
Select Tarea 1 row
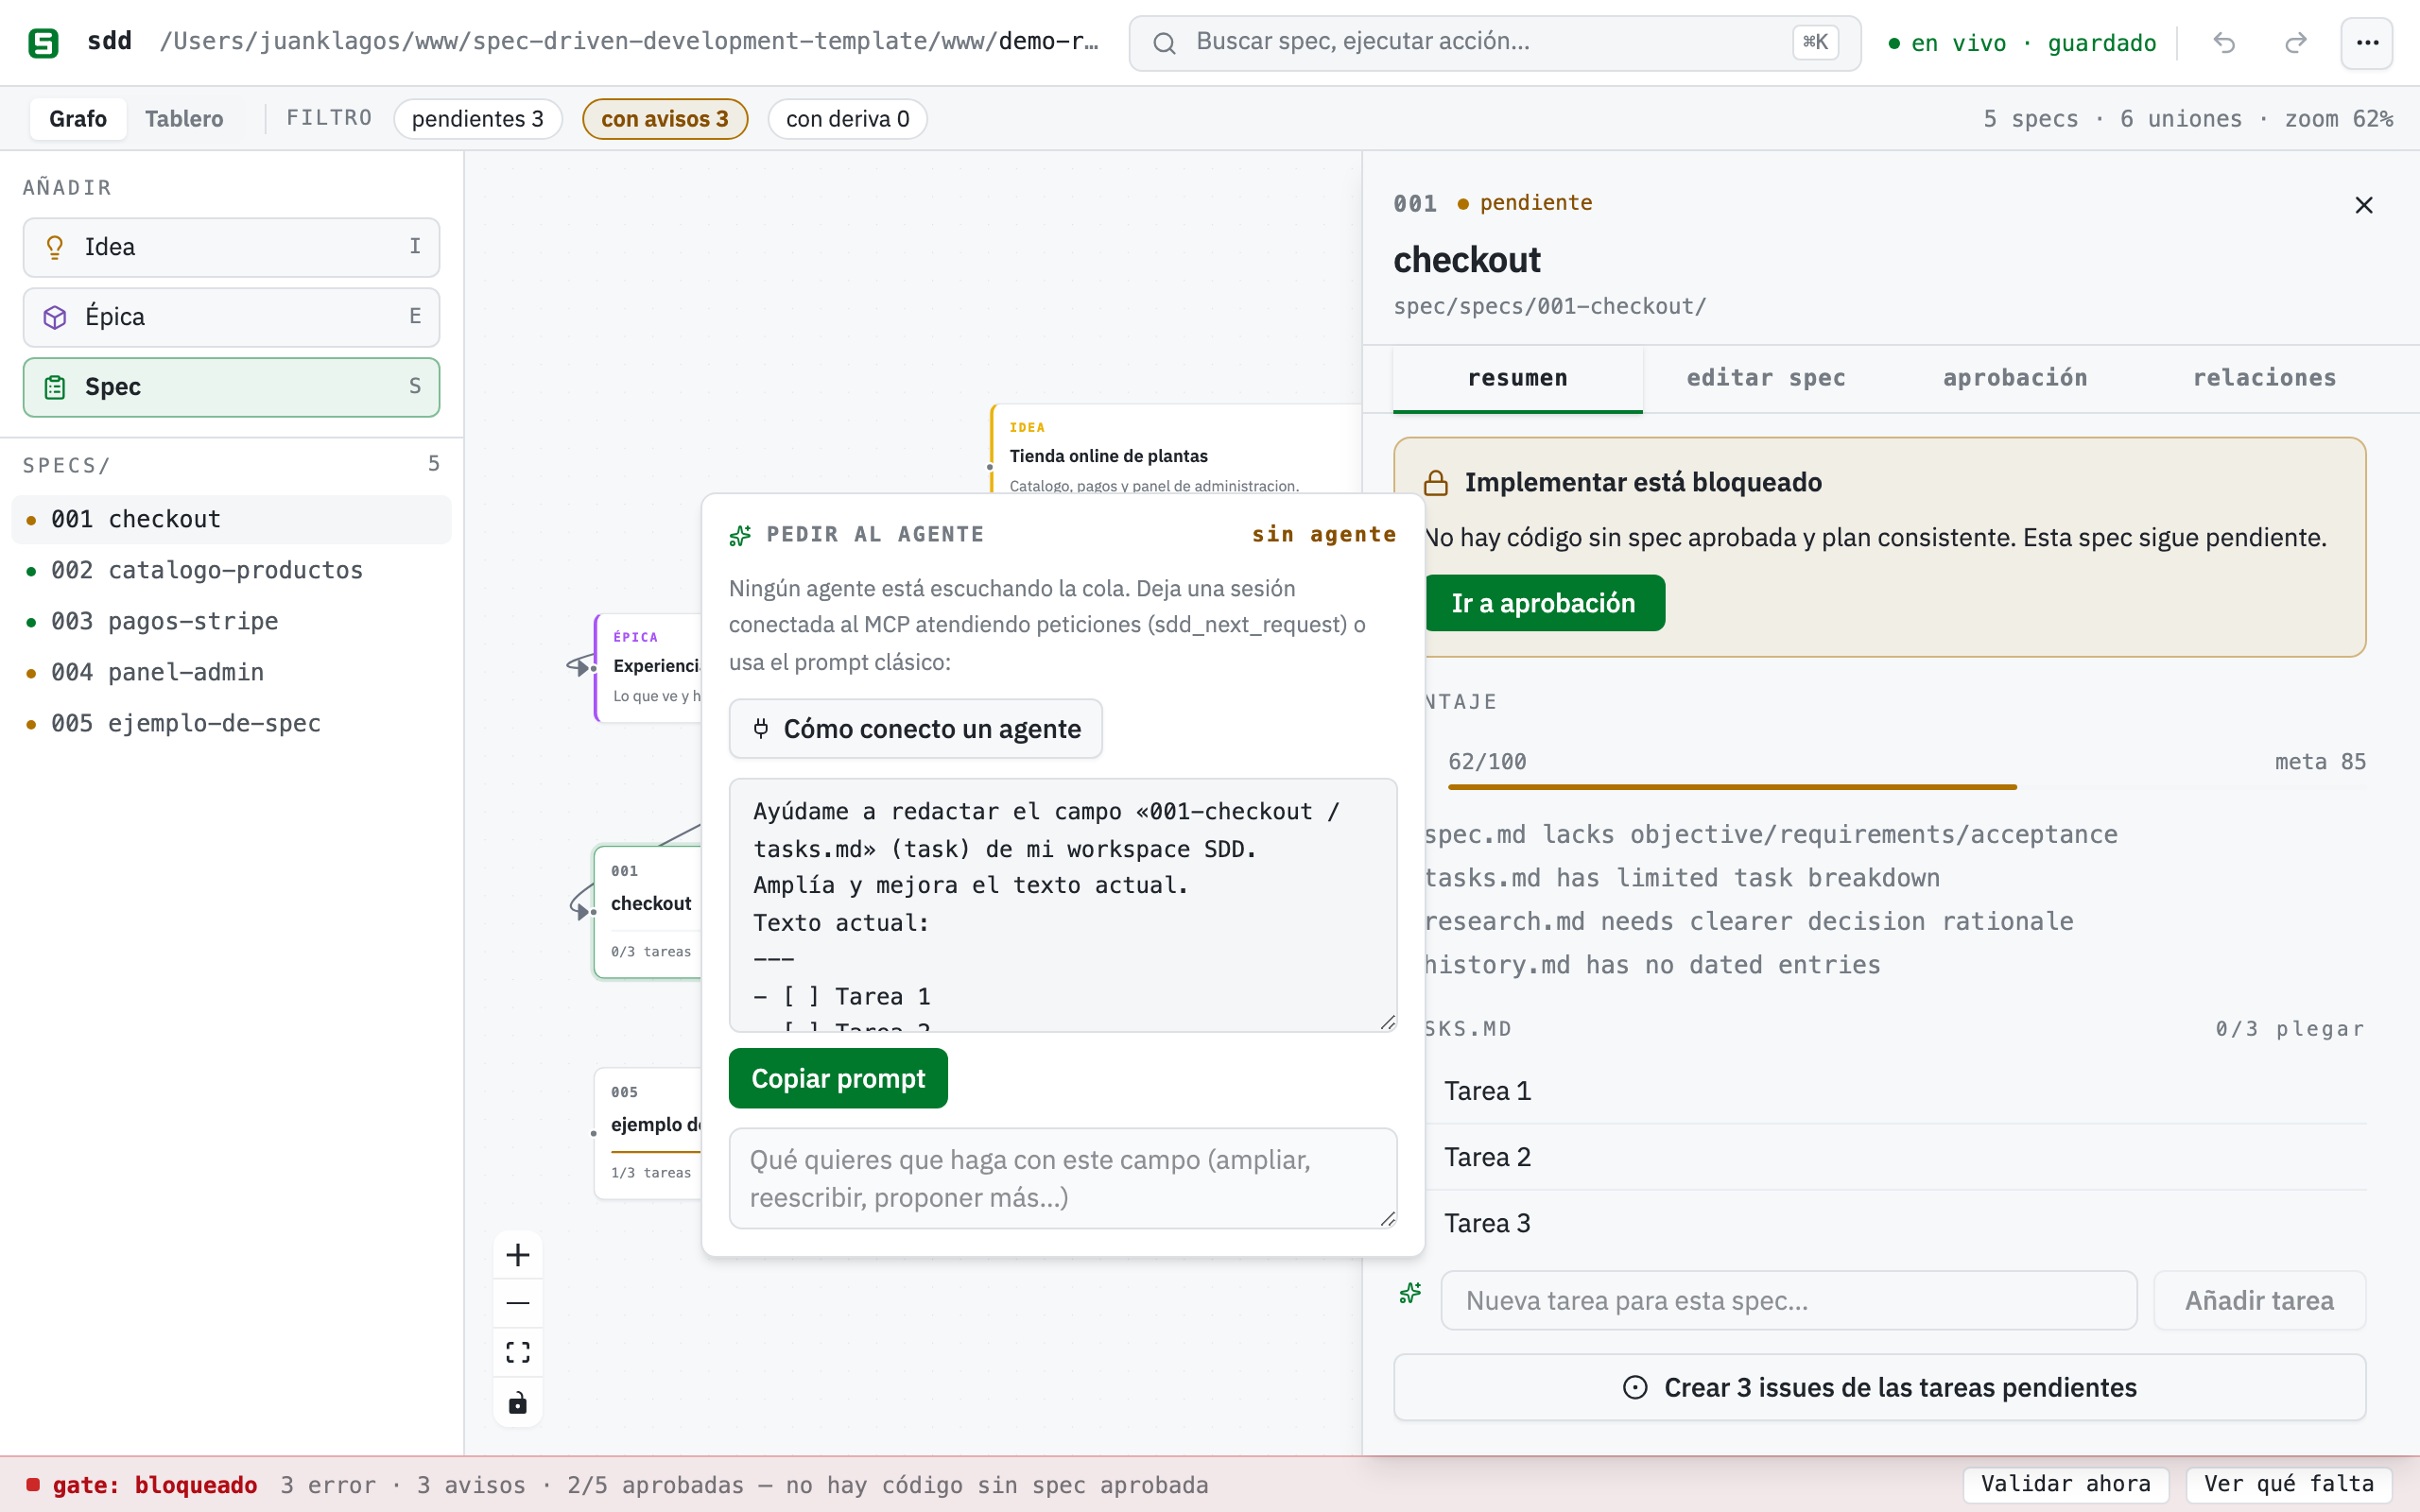(x=1895, y=1091)
